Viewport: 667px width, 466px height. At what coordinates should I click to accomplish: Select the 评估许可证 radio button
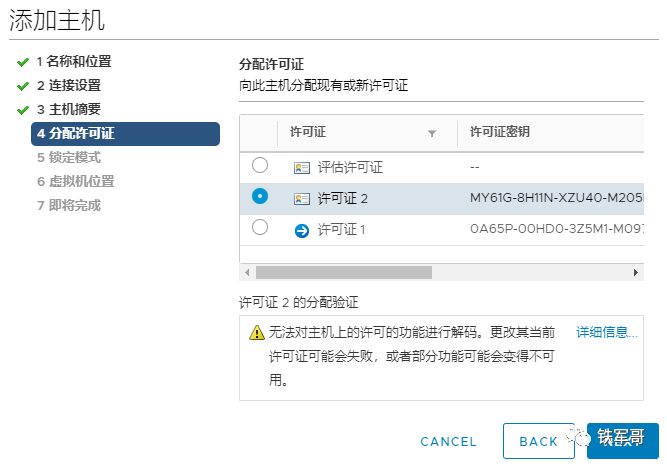point(259,165)
